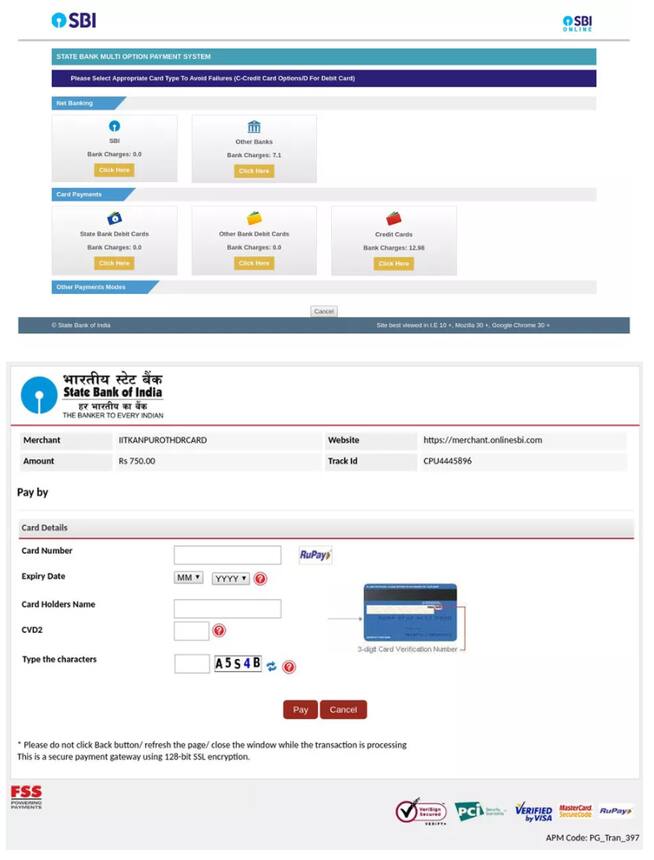Click the card verification number illustration
This screenshot has height=860, width=654.
pyautogui.click(x=410, y=613)
